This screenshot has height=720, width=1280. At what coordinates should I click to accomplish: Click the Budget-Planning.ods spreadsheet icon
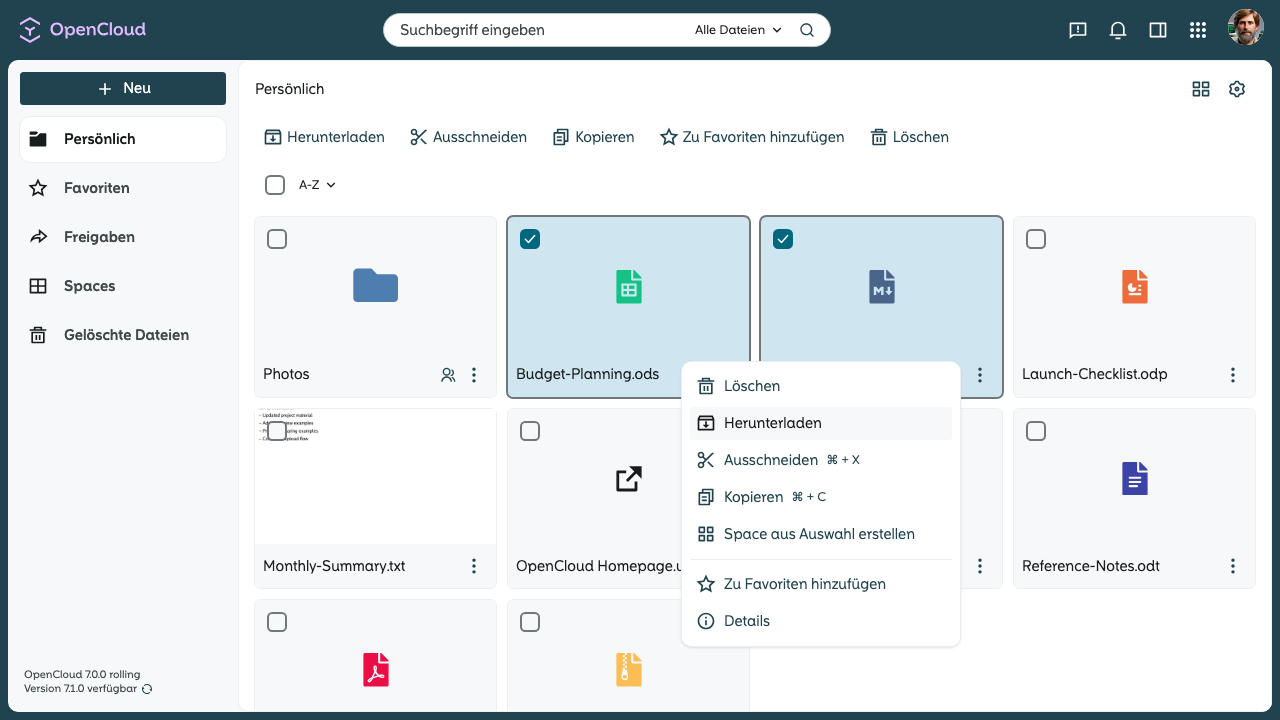coord(628,287)
